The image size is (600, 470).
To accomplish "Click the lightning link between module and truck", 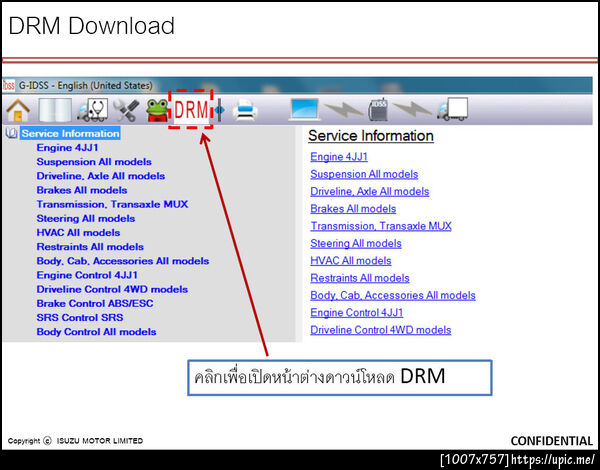I will point(412,110).
